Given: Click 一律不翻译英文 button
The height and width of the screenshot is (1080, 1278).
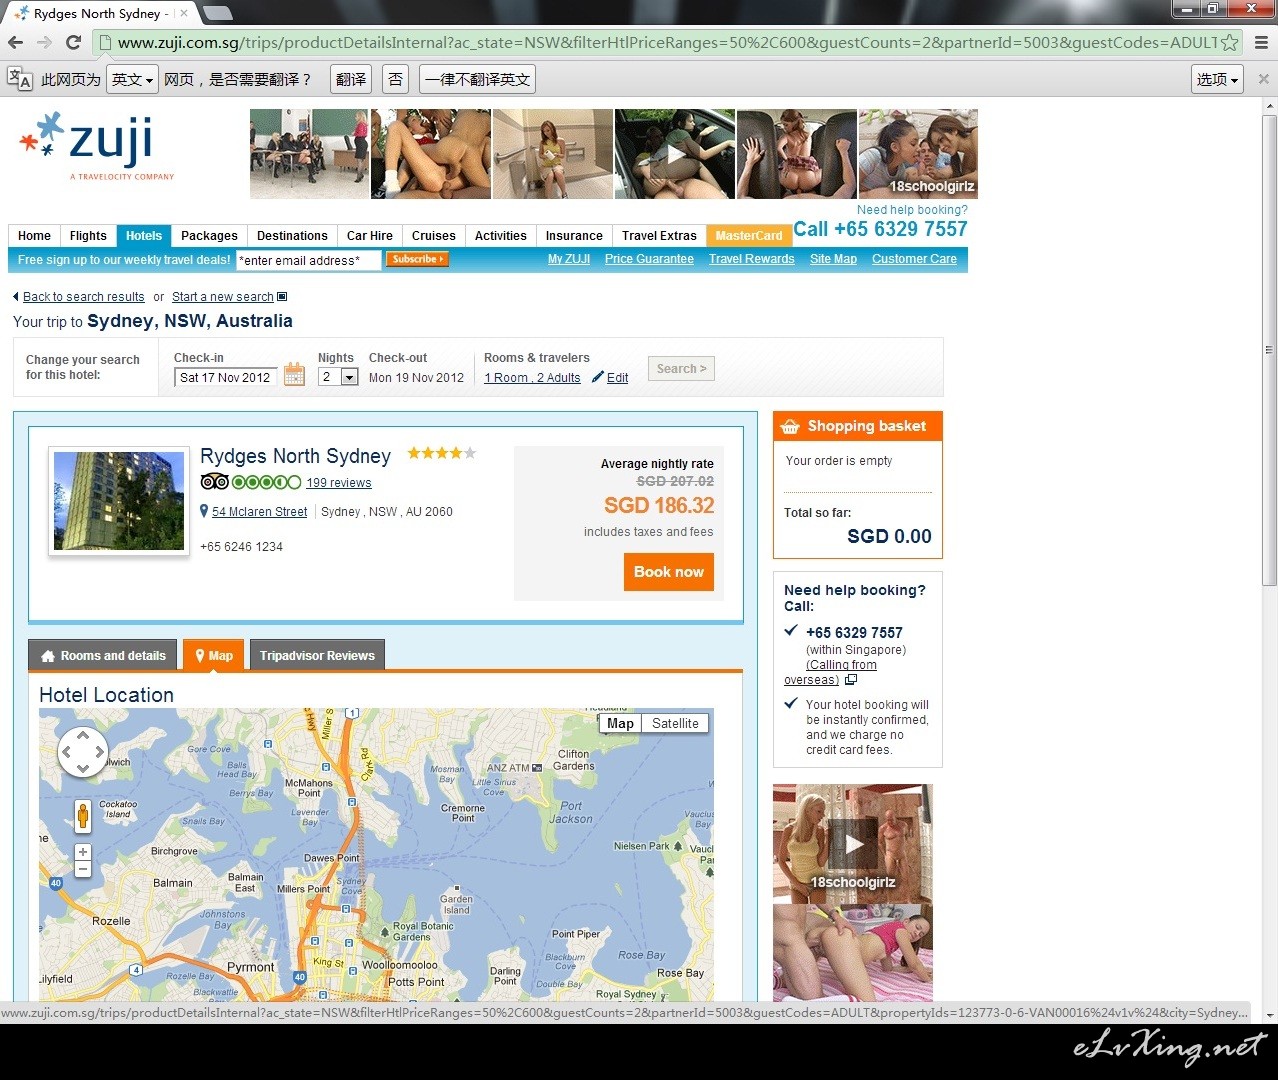Looking at the screenshot, I should 477,79.
